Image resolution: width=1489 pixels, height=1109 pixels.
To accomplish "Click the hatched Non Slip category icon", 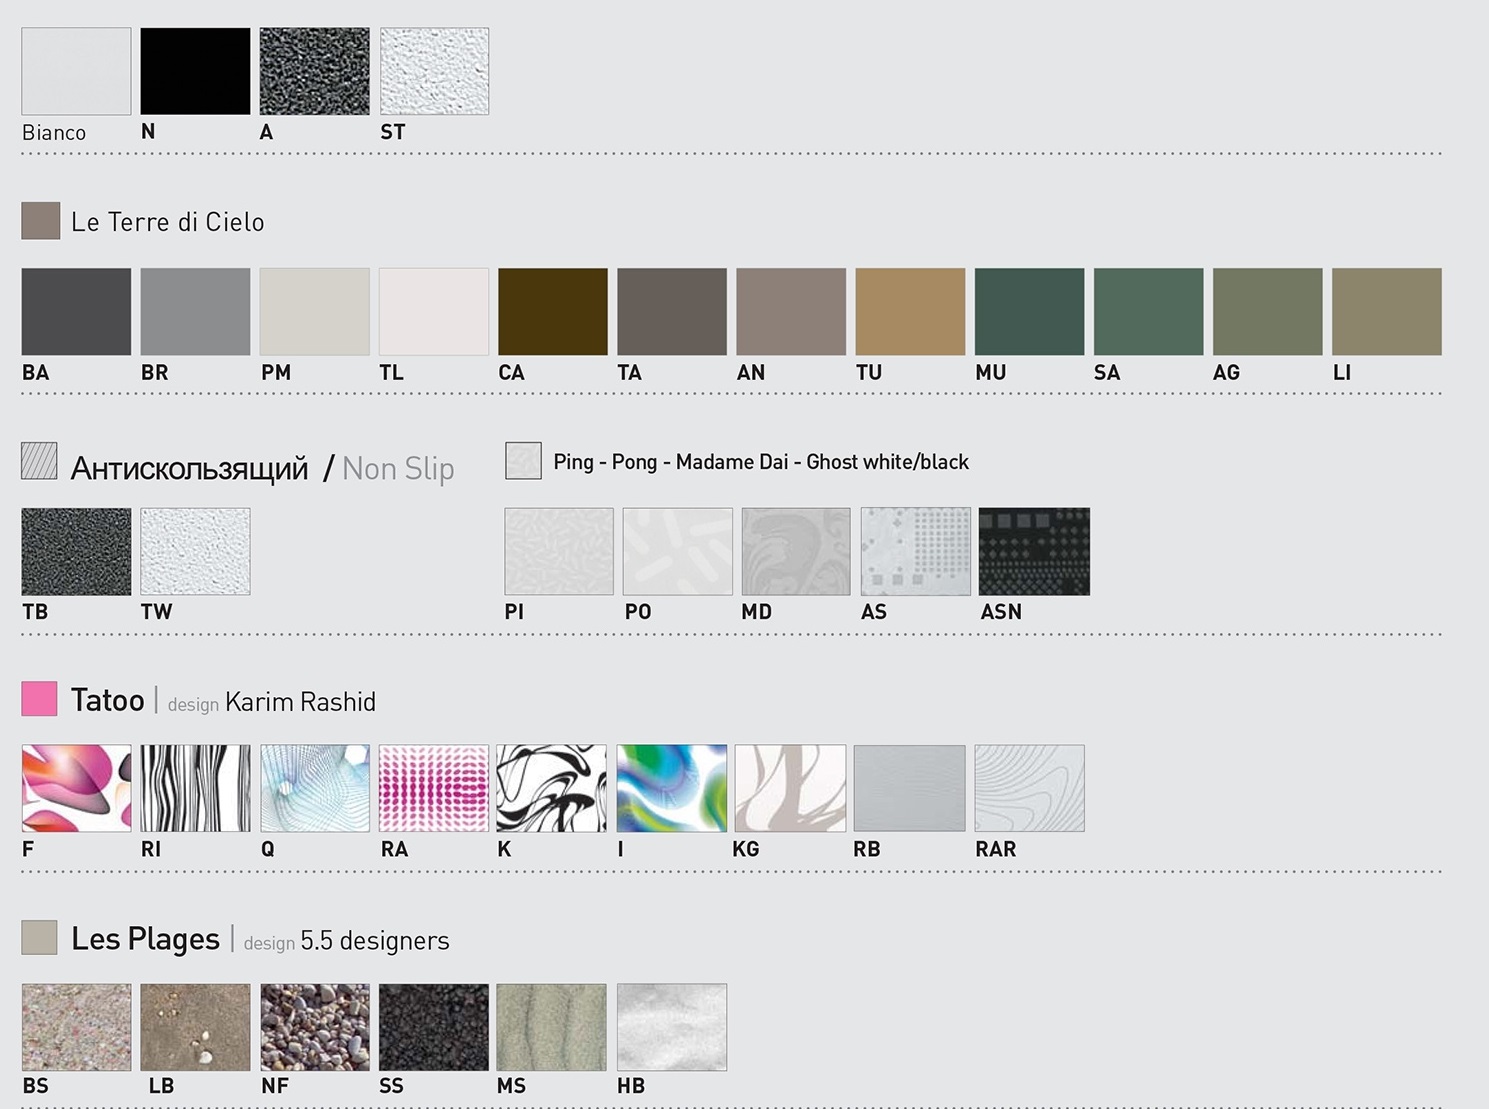I will pos(39,461).
